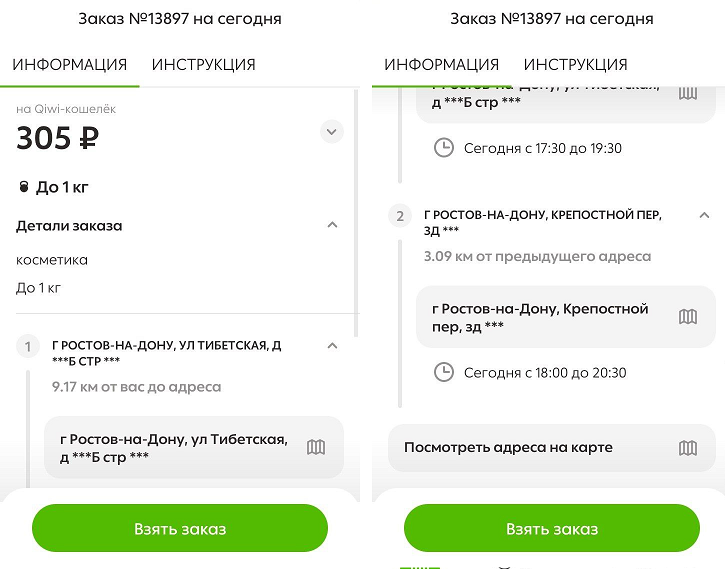
Task: Collapse the Крепостной пер address step
Action: pos(704,215)
